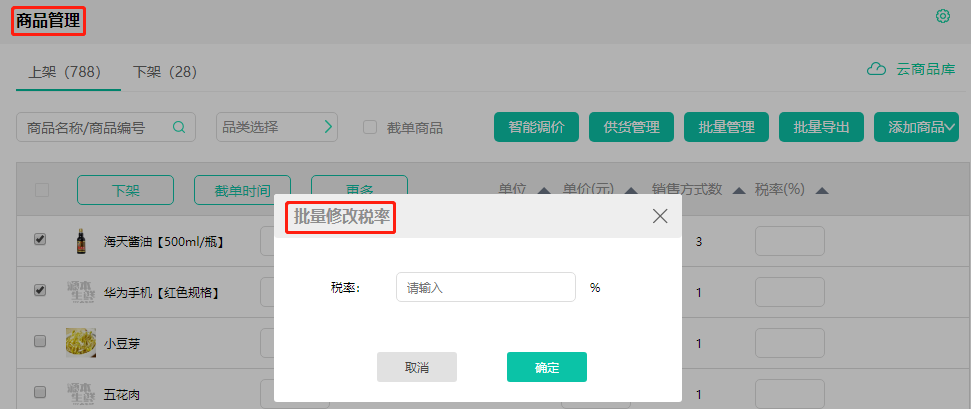The width and height of the screenshot is (971, 409).
Task: Click search magnifier in product name field
Action: pyautogui.click(x=179, y=127)
